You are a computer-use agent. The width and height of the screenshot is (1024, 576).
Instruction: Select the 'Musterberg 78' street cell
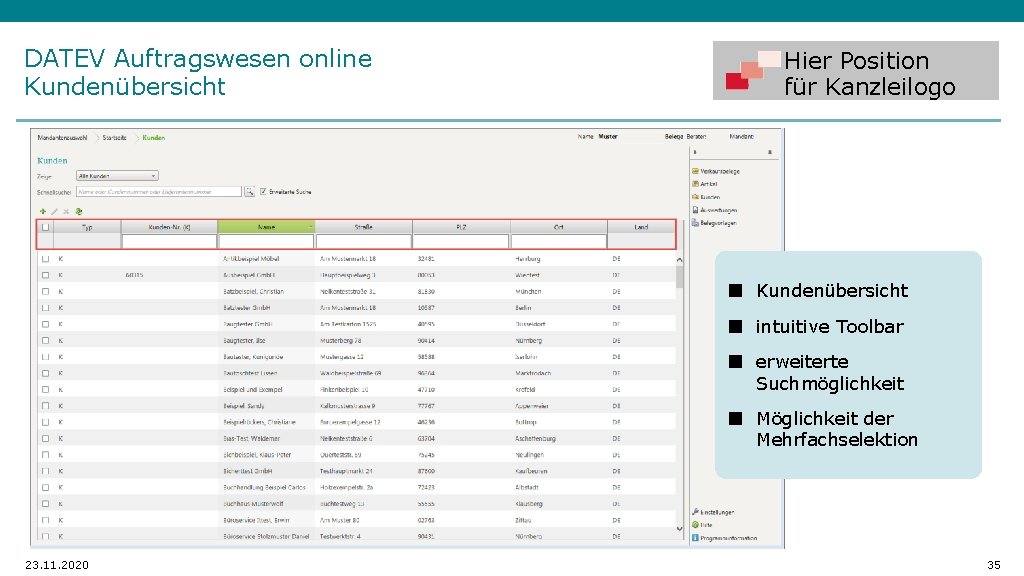(340, 341)
